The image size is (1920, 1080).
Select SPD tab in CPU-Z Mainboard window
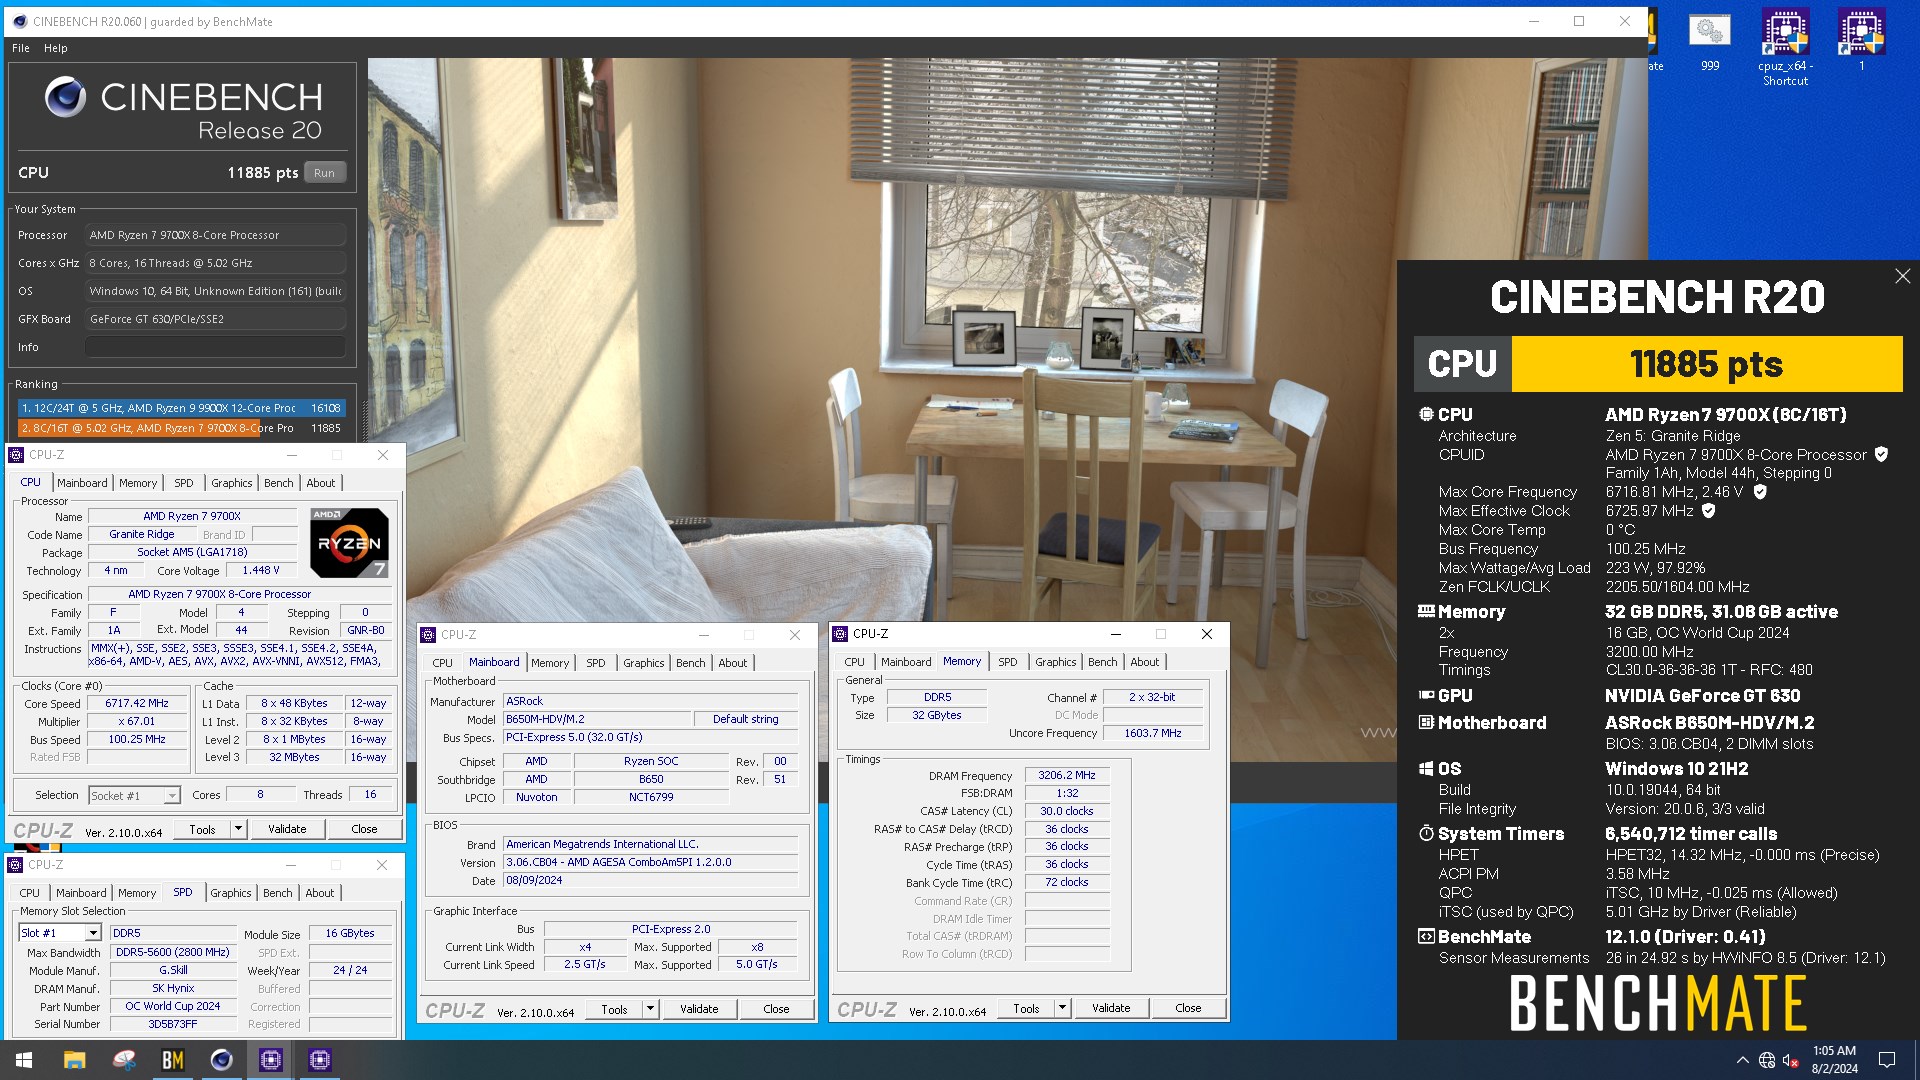(x=596, y=663)
